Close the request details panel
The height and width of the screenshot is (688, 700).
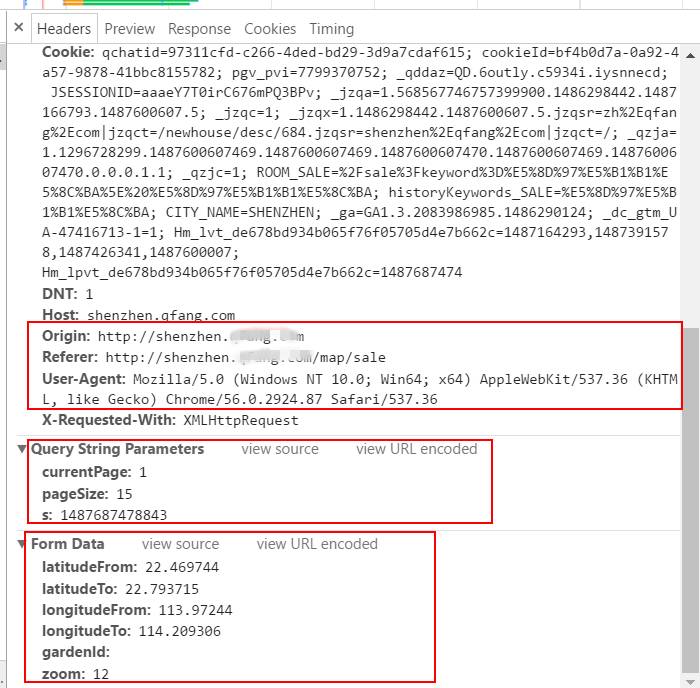[19, 27]
